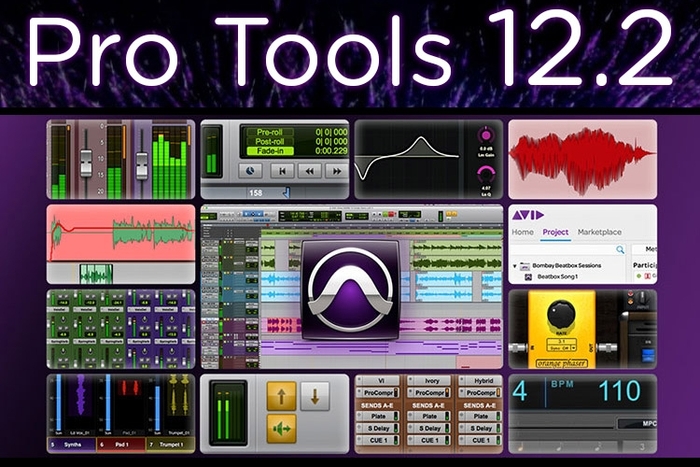This screenshot has width=700, height=467.
Task: Click the yellow up arrow button
Action: point(281,396)
